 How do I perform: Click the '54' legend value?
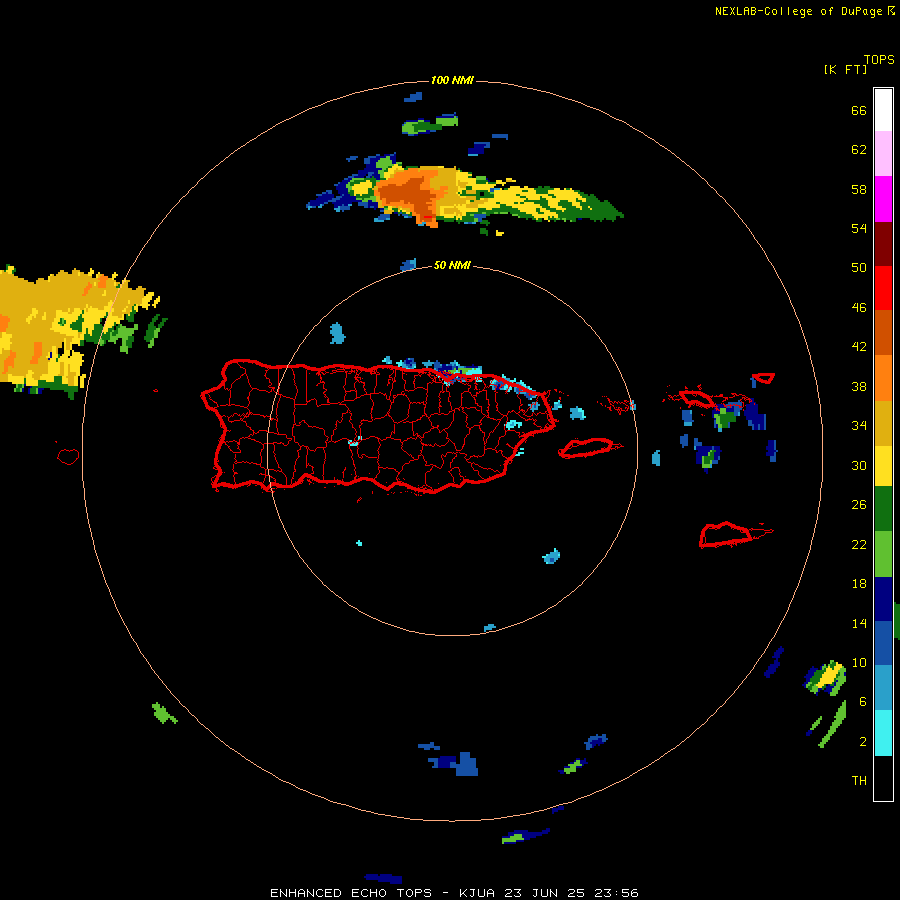click(859, 228)
